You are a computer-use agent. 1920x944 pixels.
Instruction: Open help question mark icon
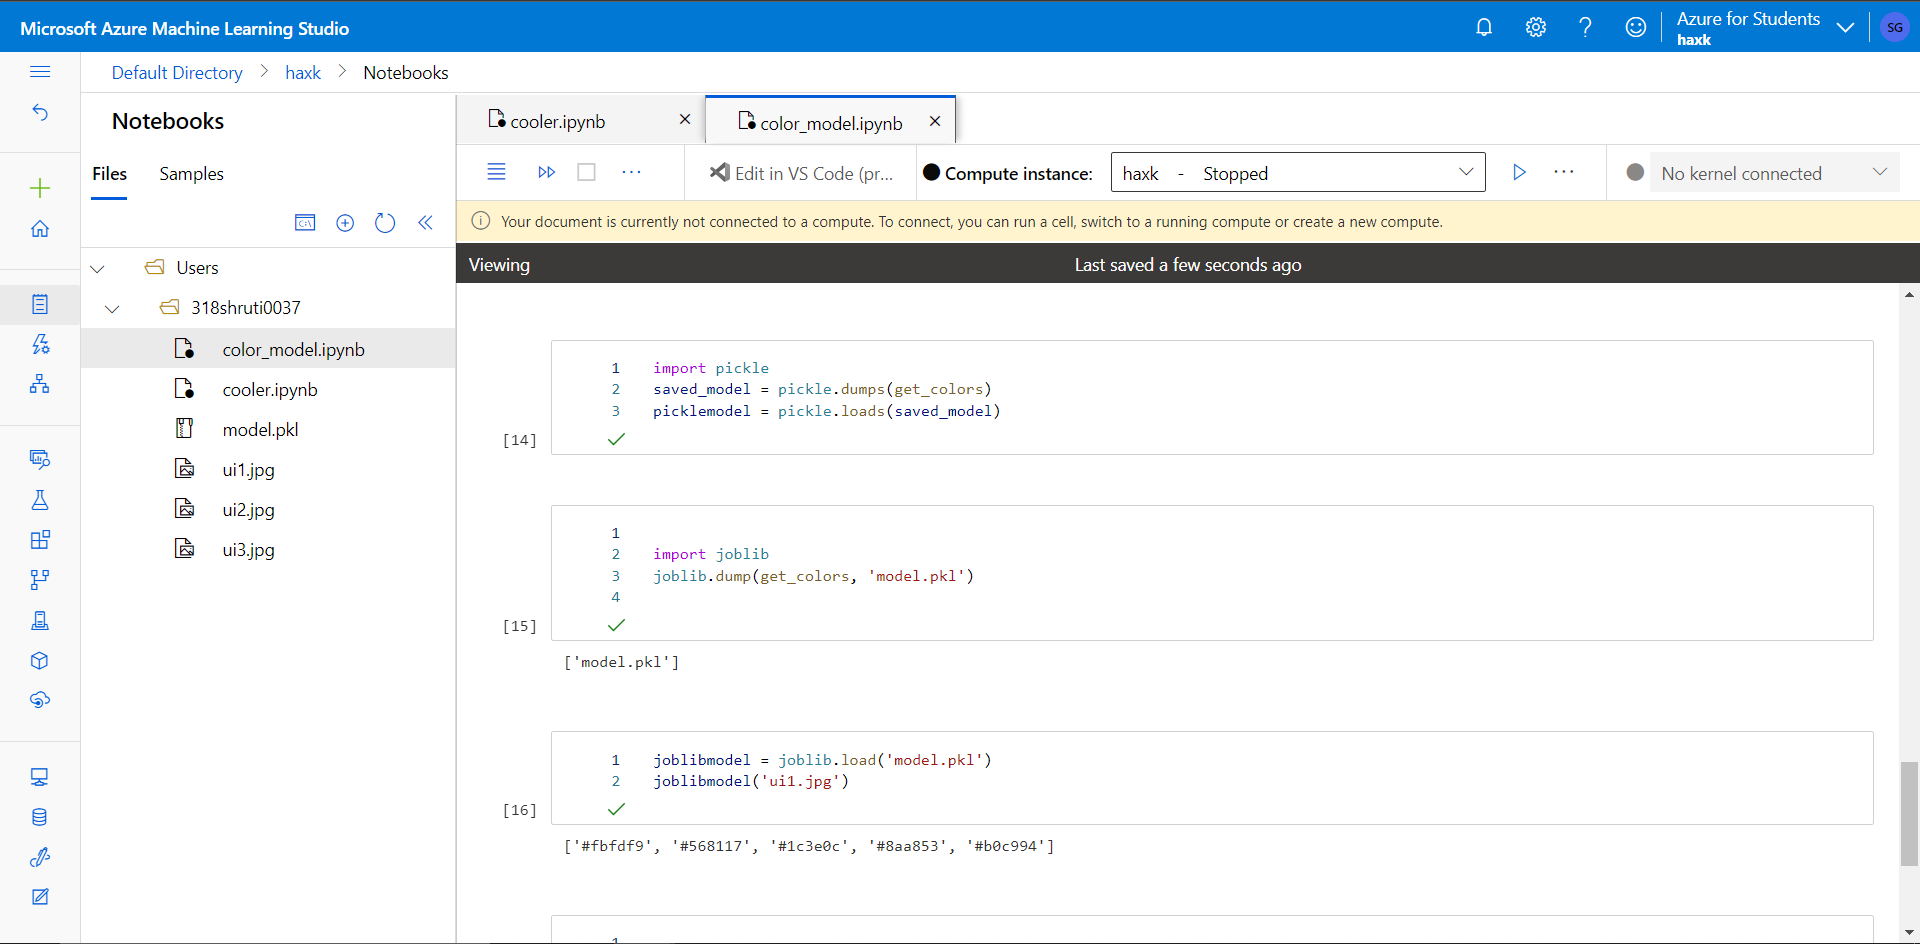coord(1585,27)
